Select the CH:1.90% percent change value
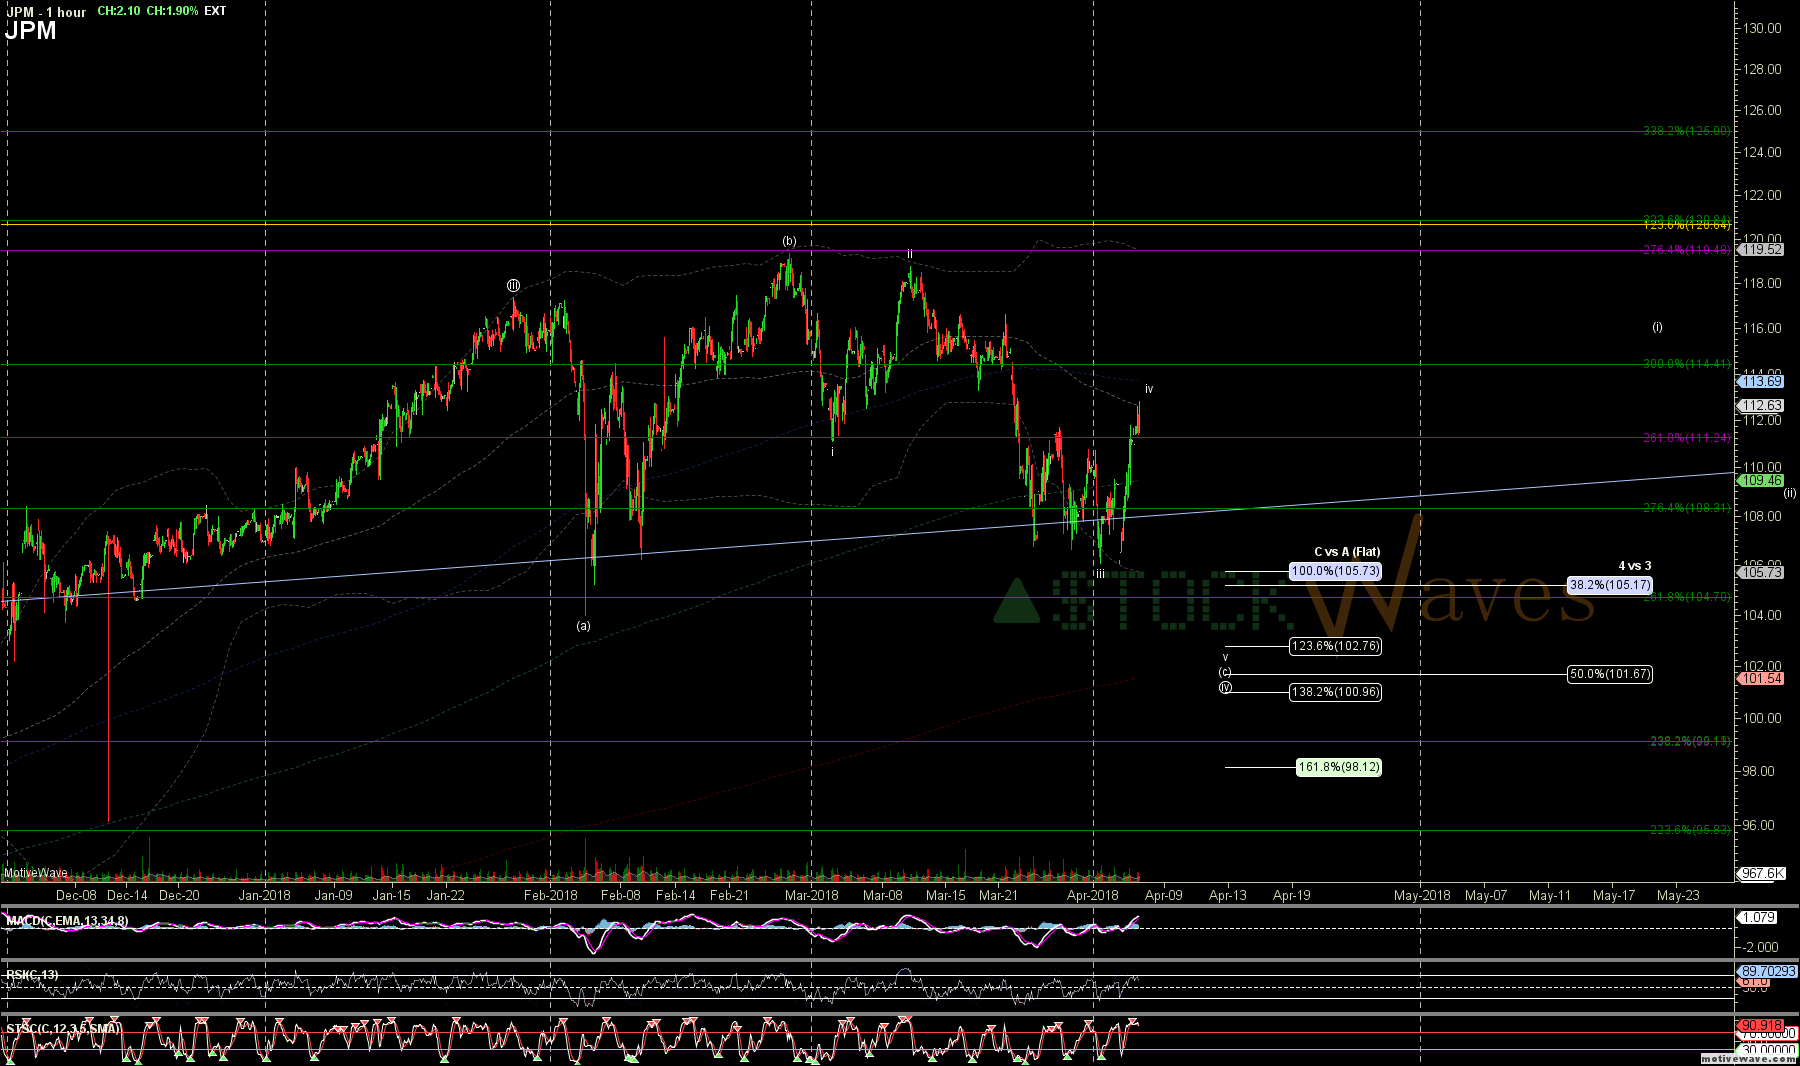 pos(172,11)
